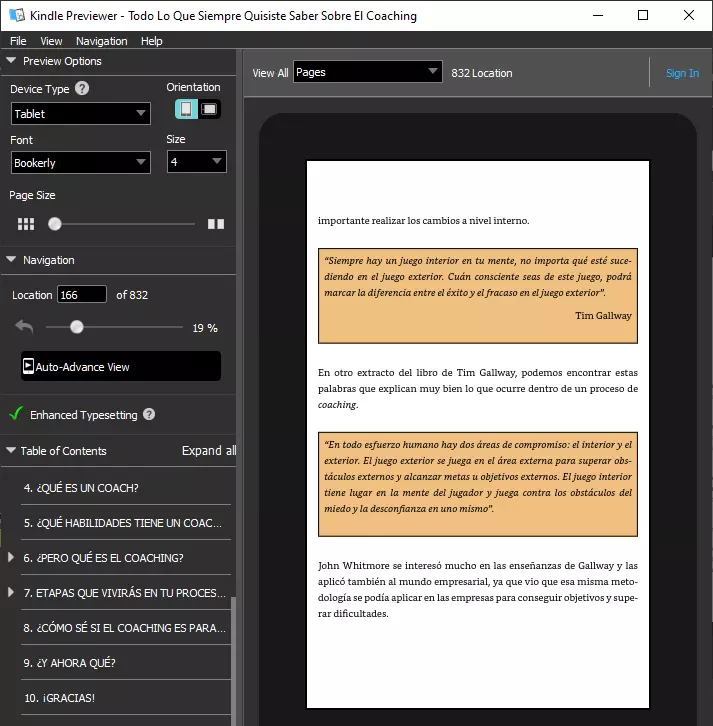
Task: Go to chapter 5 ¿QUÉ HABILIDADES TIENE UN COACH
Action: tap(125, 523)
